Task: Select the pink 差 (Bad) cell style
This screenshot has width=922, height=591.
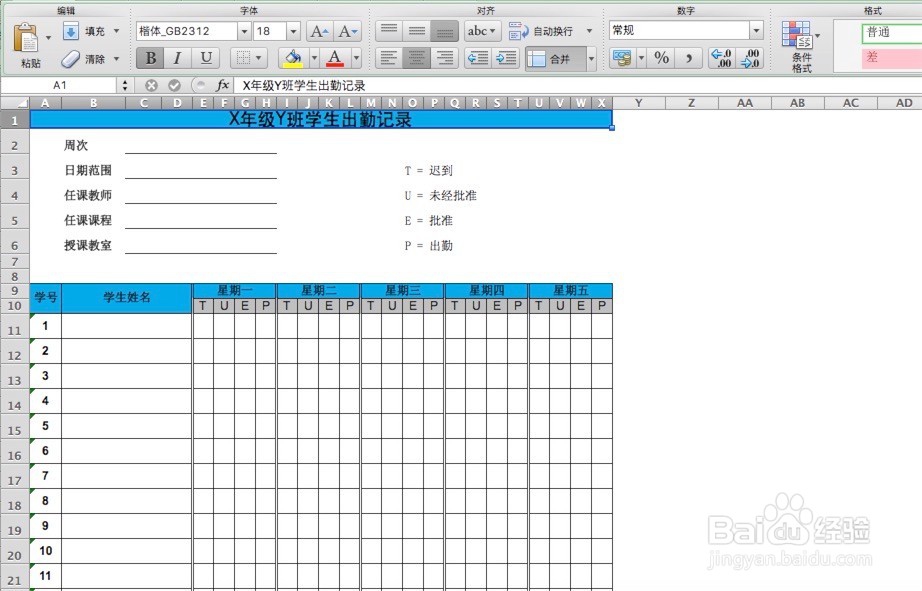Action: [892, 58]
